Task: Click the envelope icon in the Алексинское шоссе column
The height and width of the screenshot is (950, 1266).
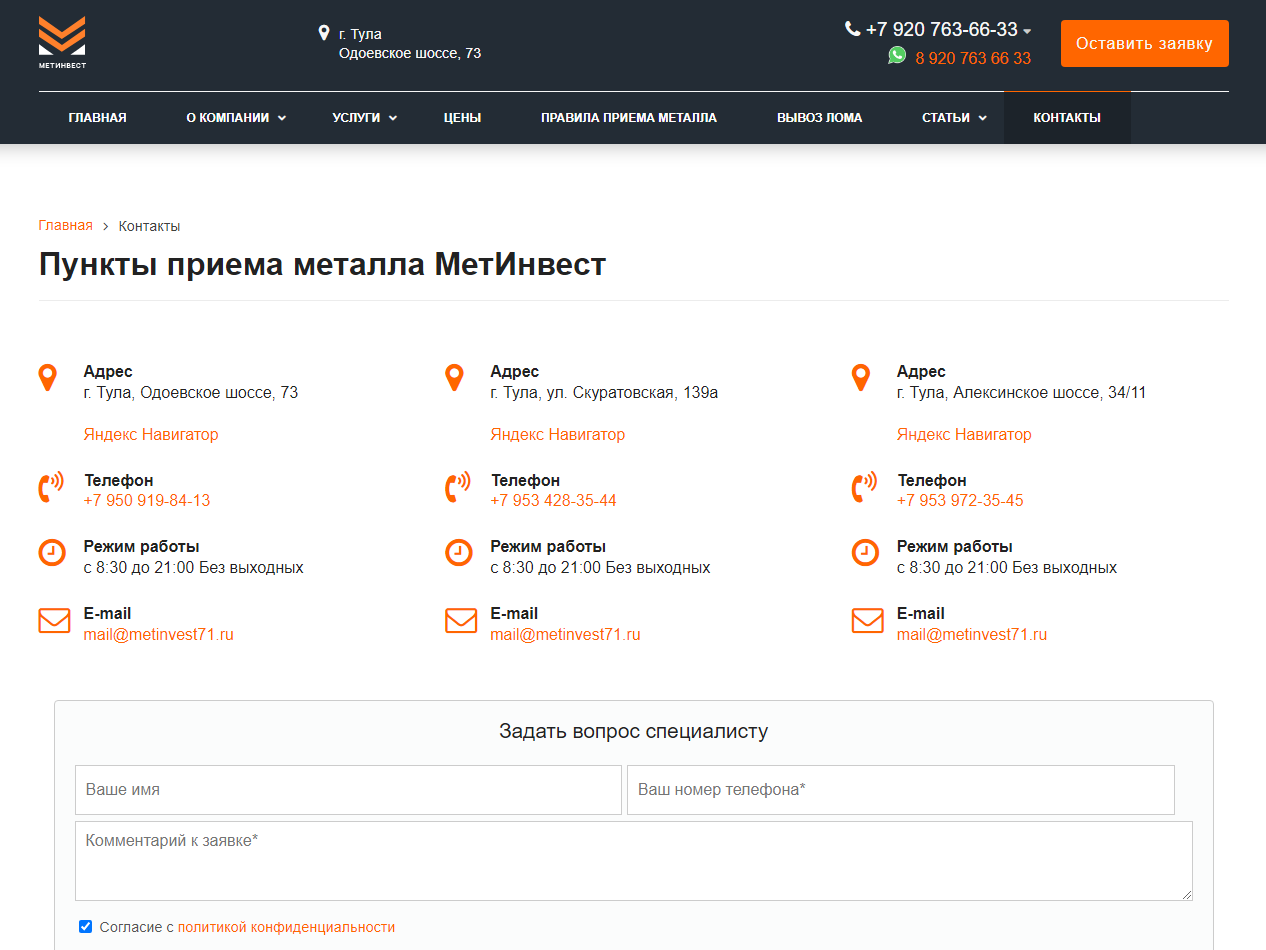Action: (x=868, y=621)
